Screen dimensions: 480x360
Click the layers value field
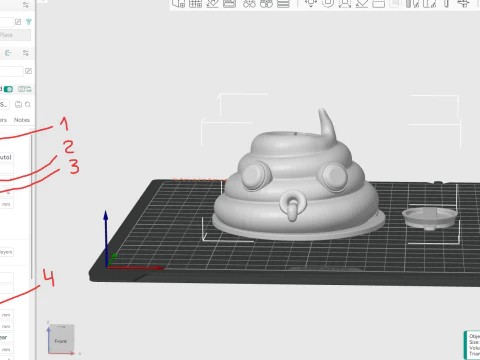pos(7,252)
